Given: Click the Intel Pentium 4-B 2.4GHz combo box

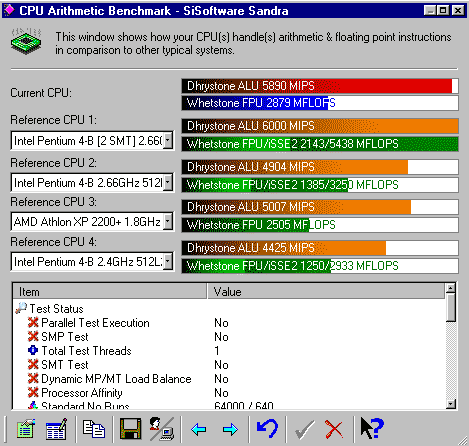Looking at the screenshot, I should click(x=92, y=261).
